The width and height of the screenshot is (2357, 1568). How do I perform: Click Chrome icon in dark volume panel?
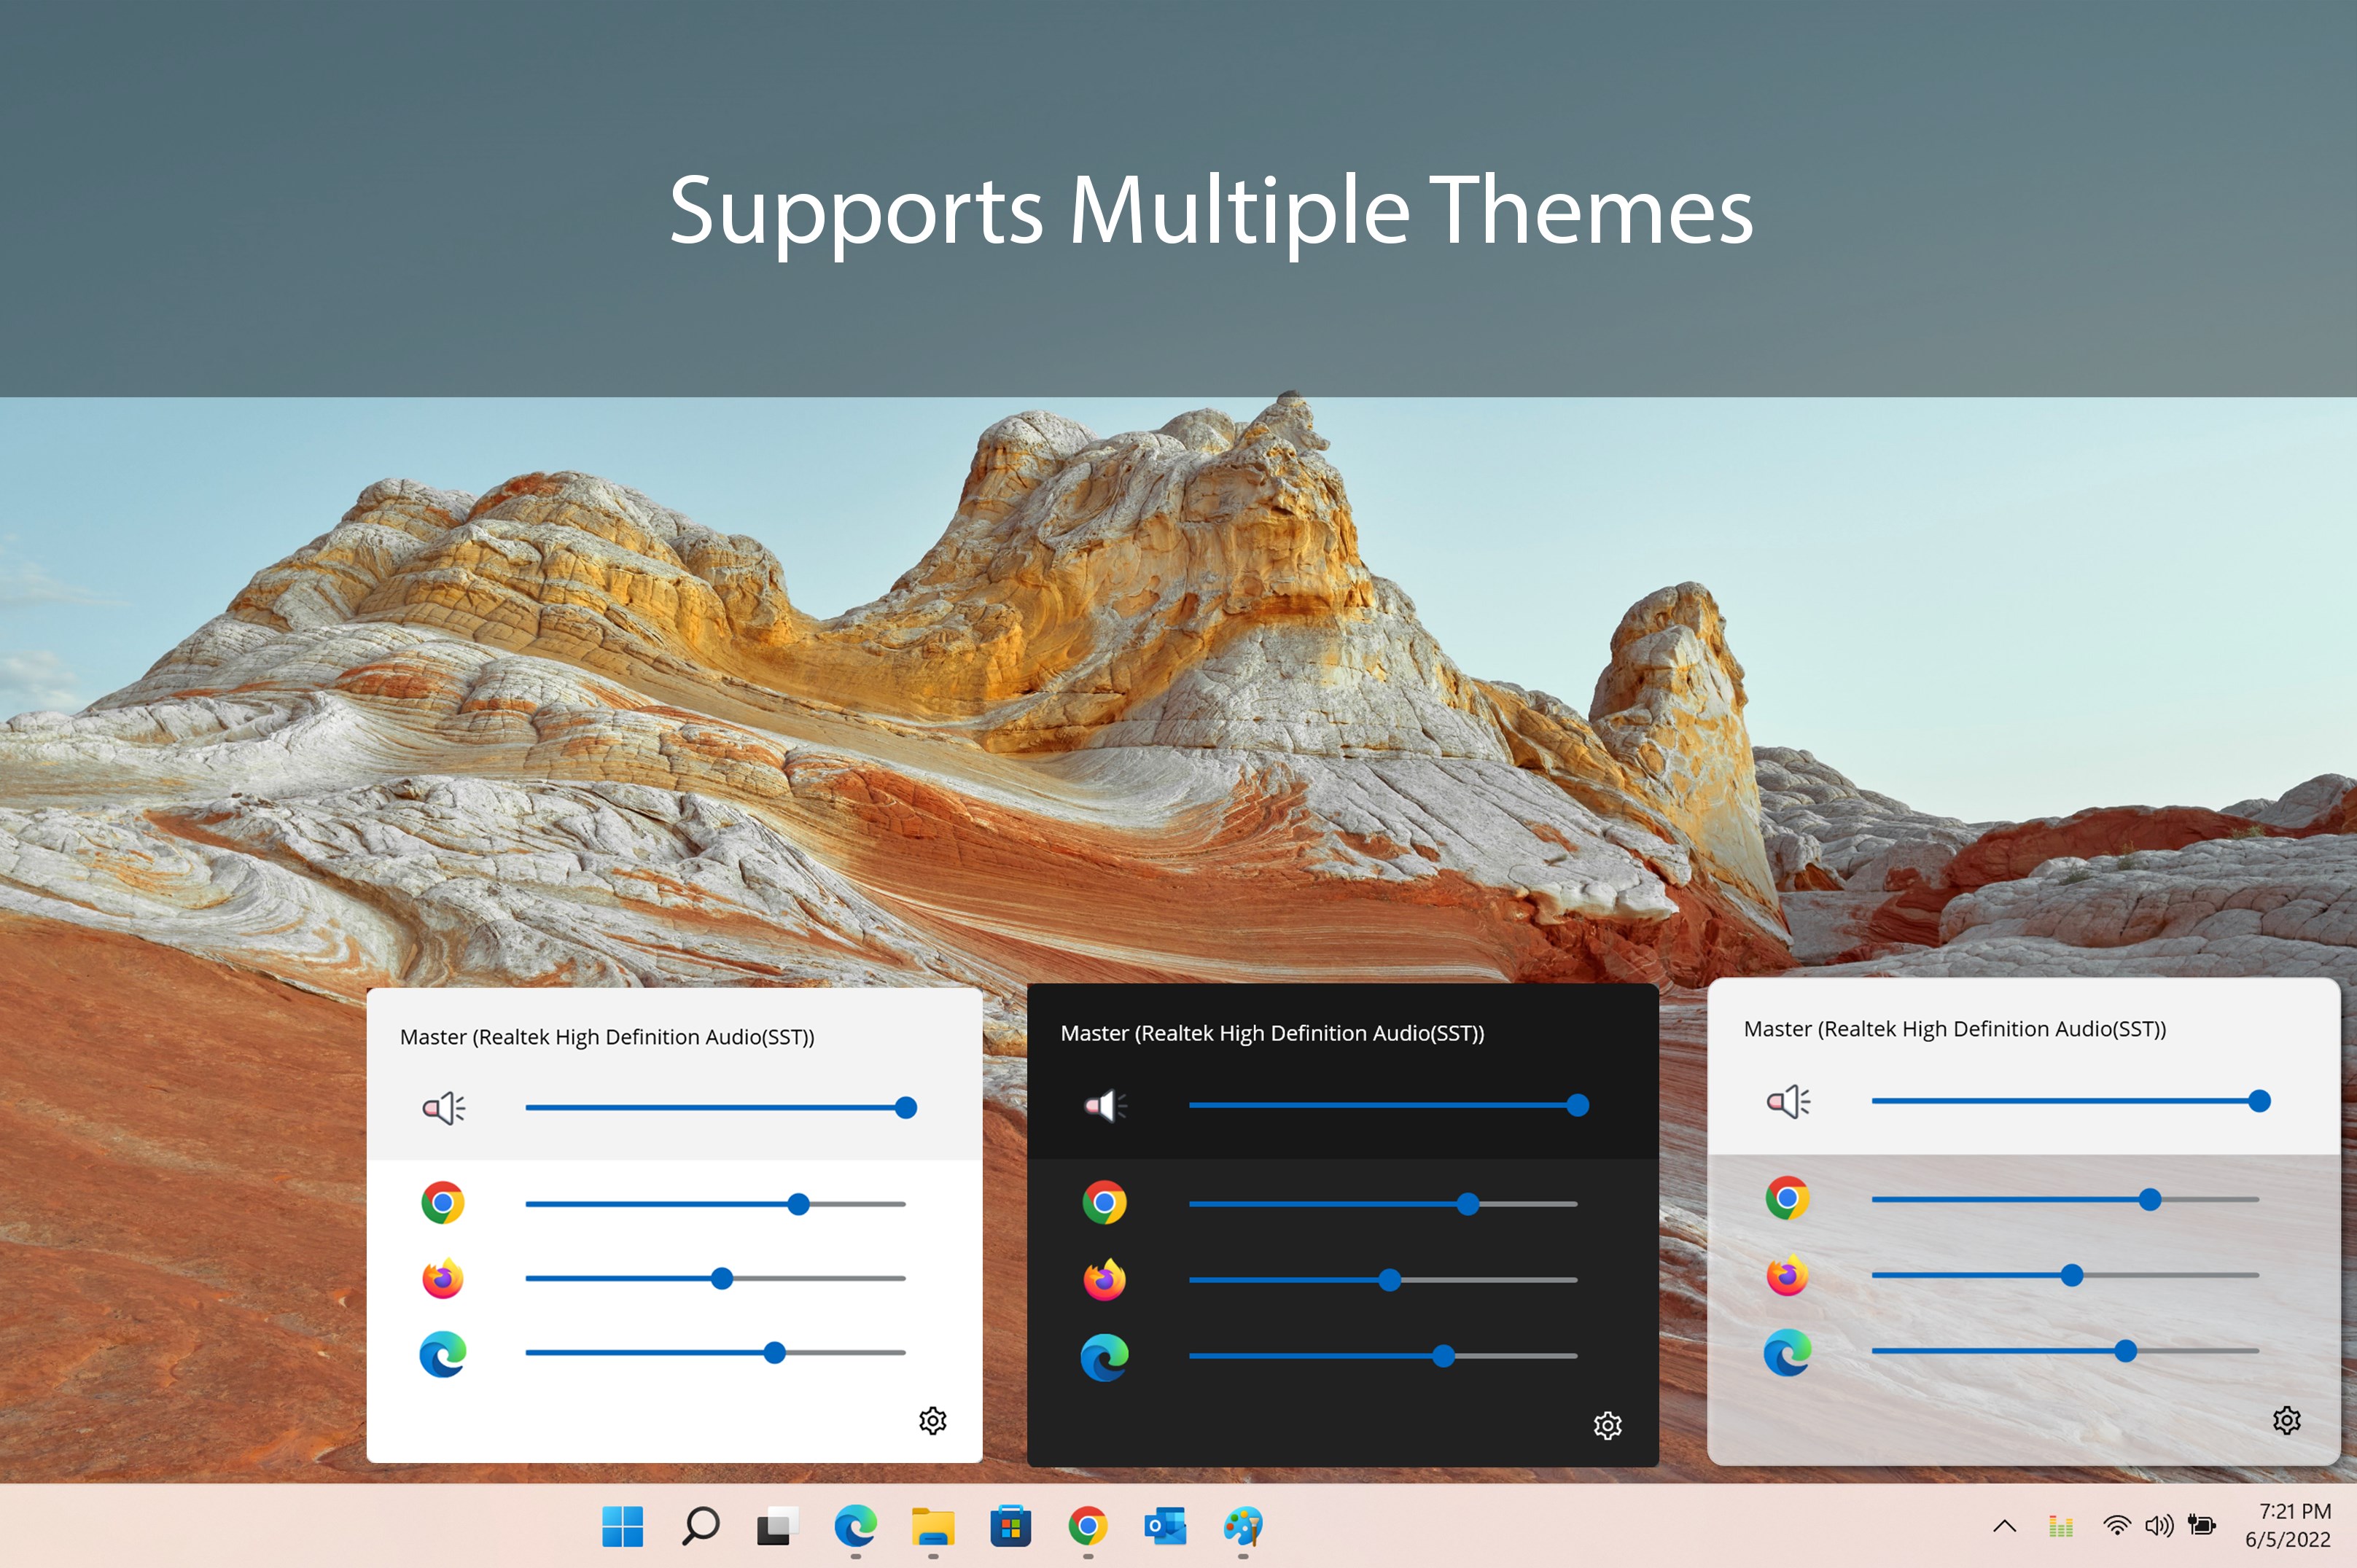(1104, 1203)
